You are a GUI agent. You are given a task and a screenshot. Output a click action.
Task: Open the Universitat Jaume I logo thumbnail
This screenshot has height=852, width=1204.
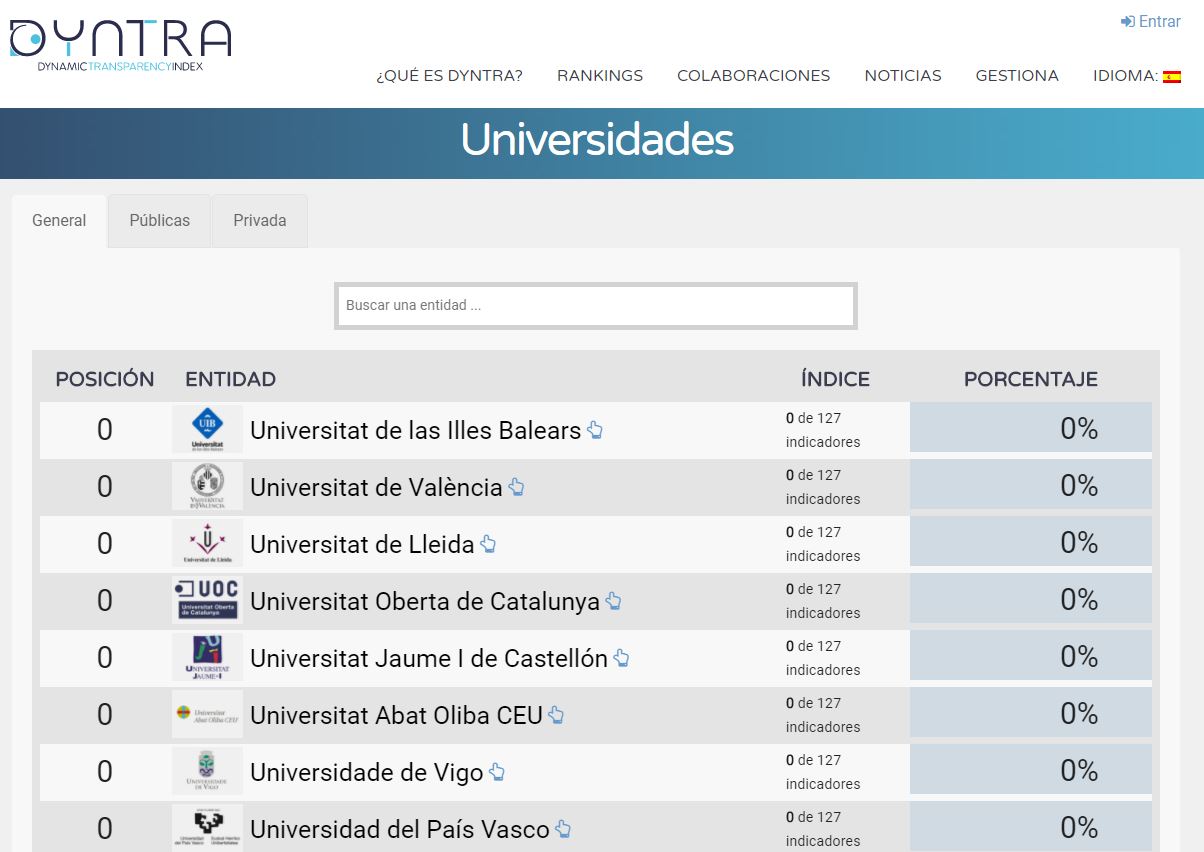click(207, 658)
